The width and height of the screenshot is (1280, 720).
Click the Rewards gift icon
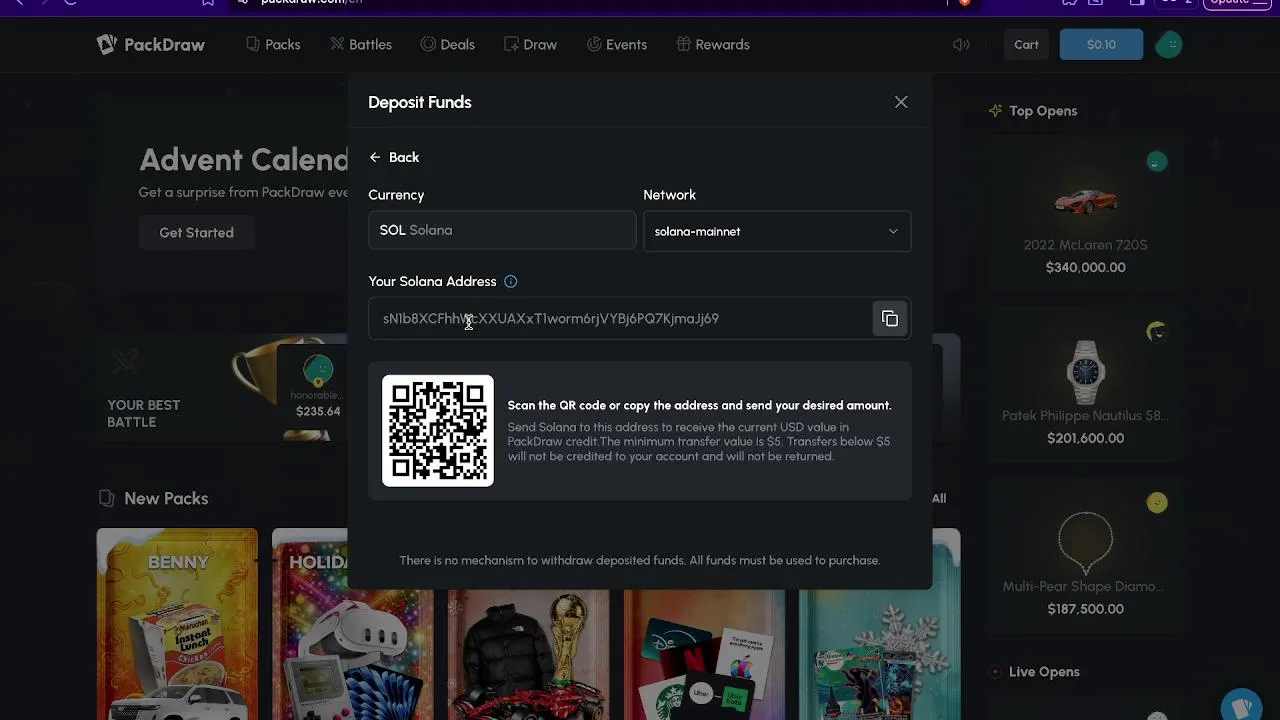tap(684, 44)
